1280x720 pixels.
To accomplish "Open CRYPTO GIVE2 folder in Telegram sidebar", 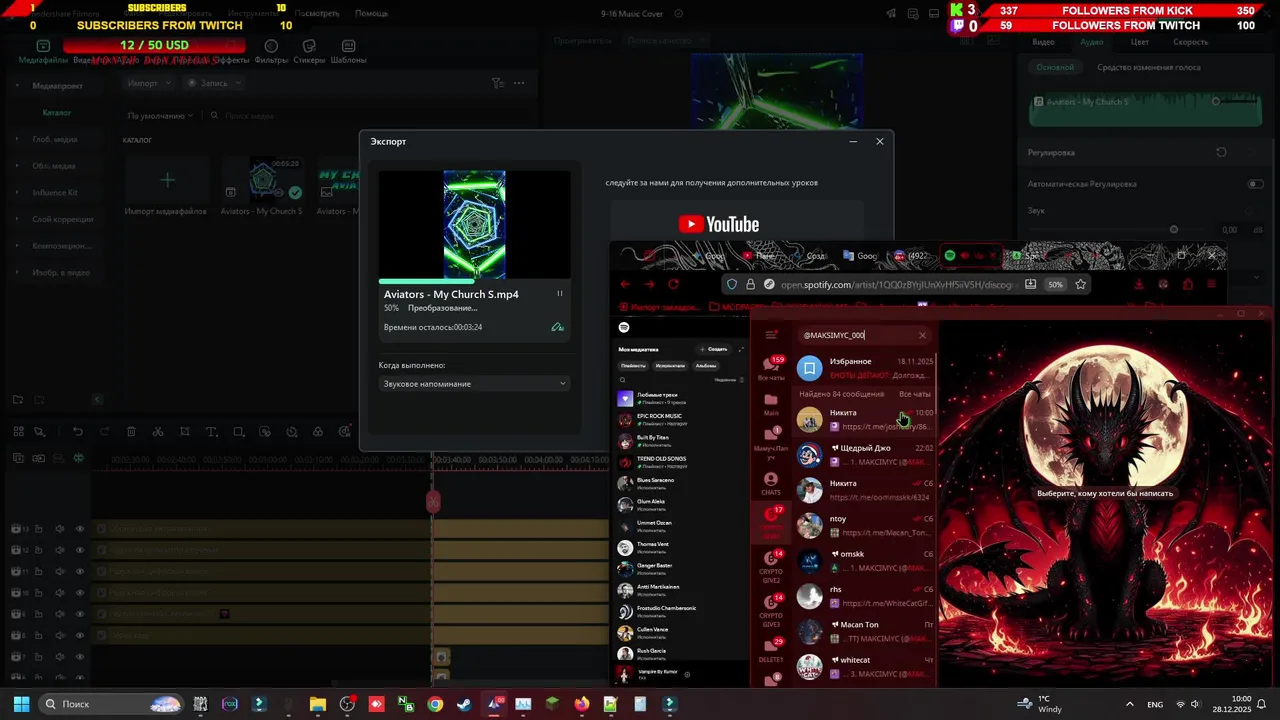I will coord(771,568).
